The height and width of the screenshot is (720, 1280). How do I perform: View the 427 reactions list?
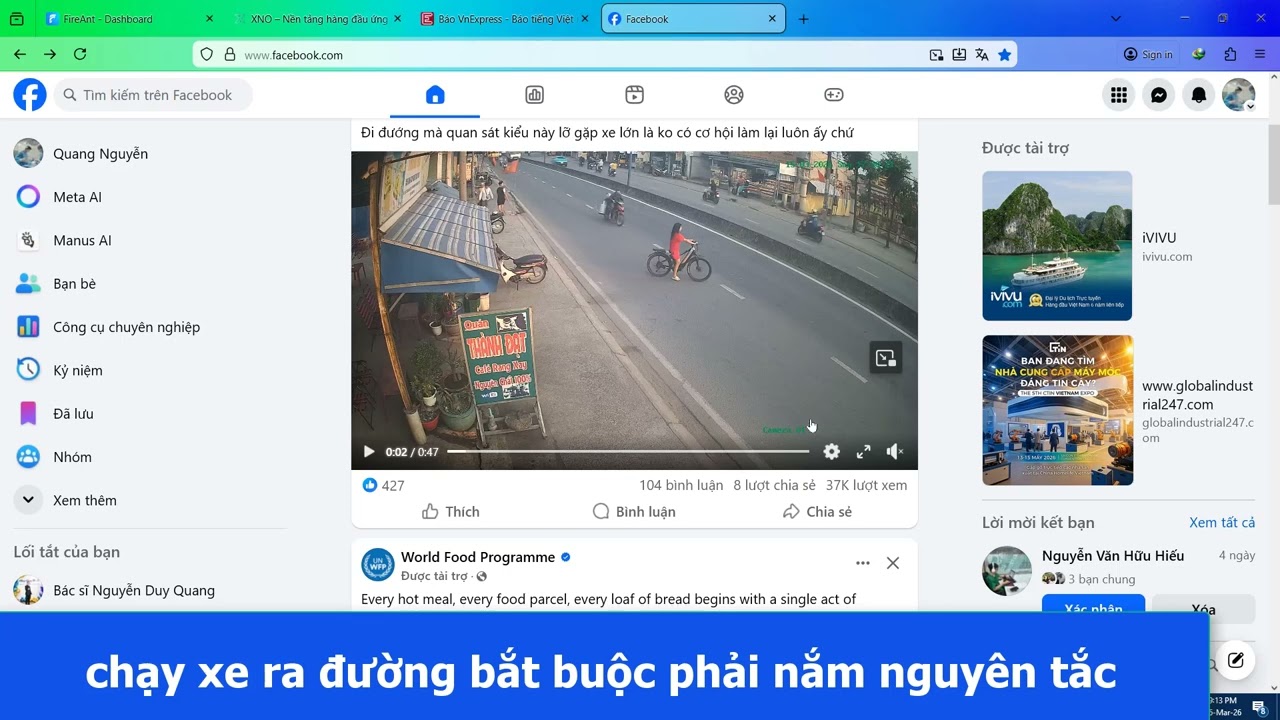(x=384, y=485)
